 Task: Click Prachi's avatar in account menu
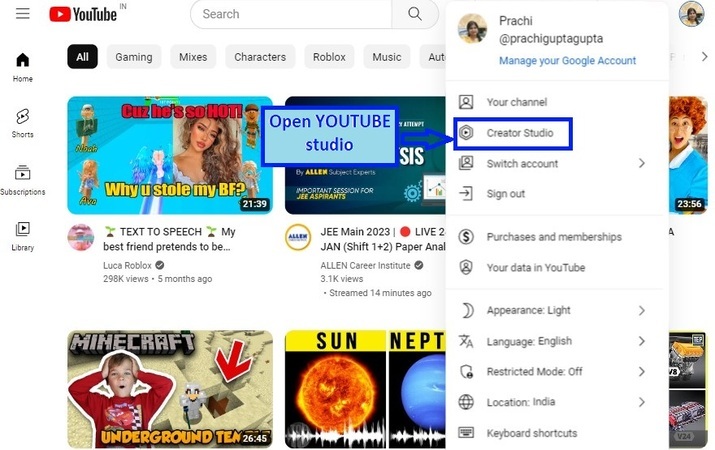tap(472, 28)
